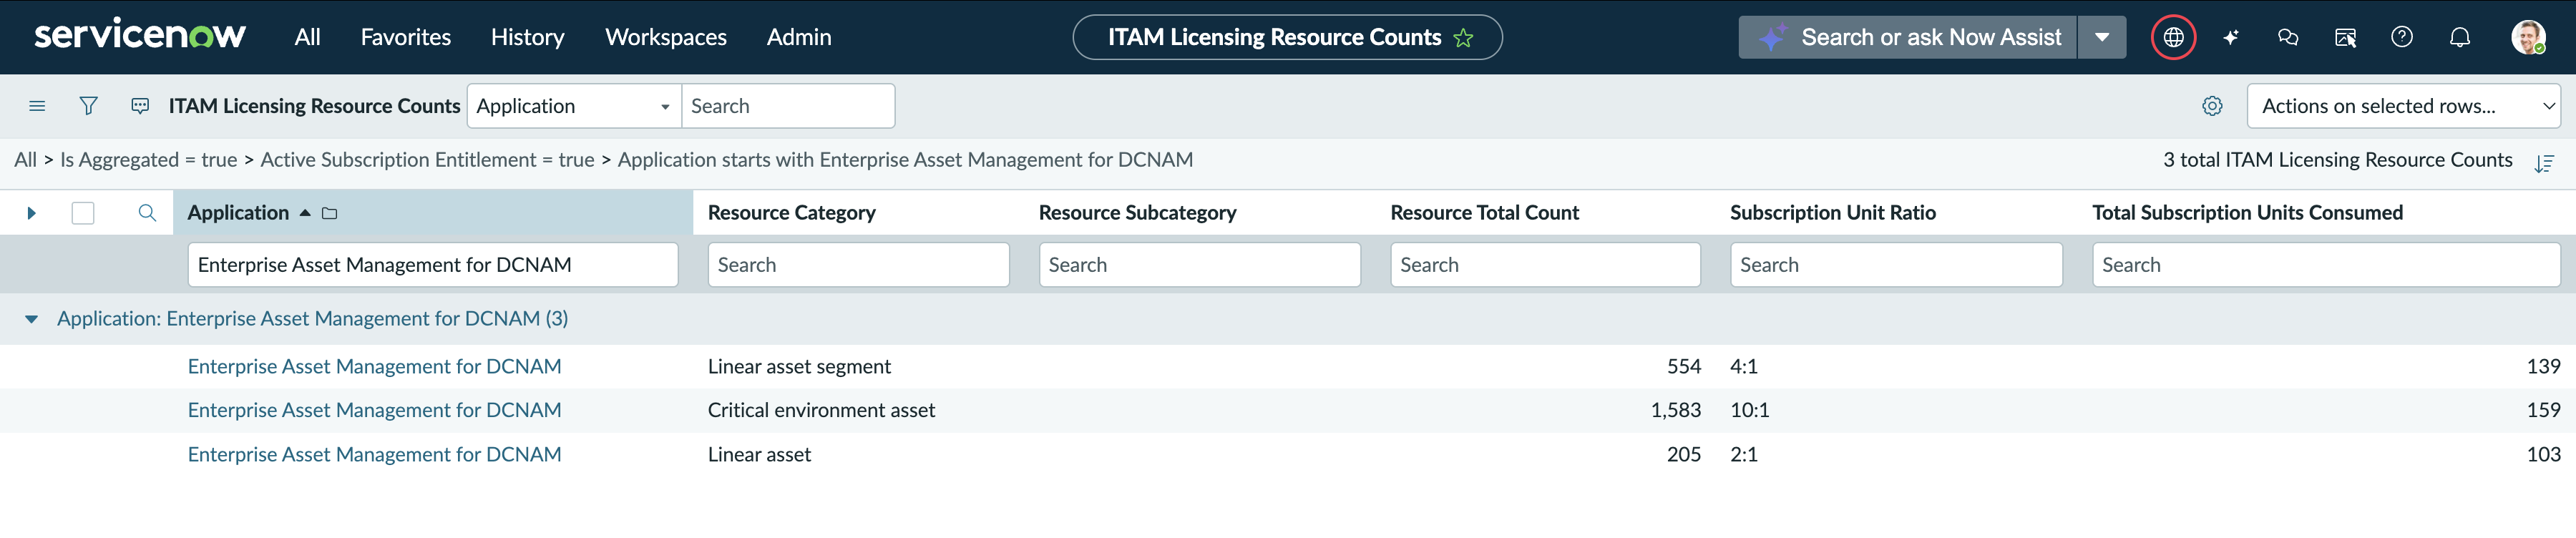Viewport: 2576px width, 538px height.
Task: Toggle the column search magnifier icon
Action: coord(147,213)
